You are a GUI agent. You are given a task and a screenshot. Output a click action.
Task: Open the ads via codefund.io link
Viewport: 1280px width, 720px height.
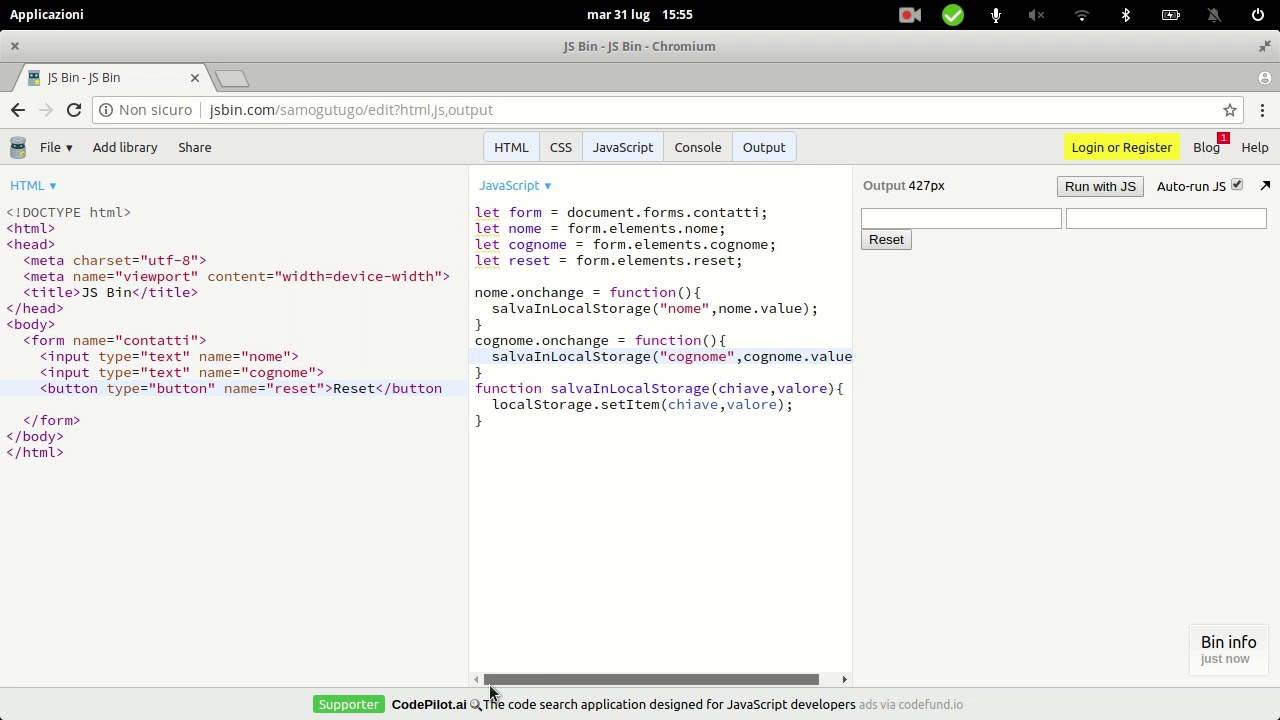tap(911, 705)
